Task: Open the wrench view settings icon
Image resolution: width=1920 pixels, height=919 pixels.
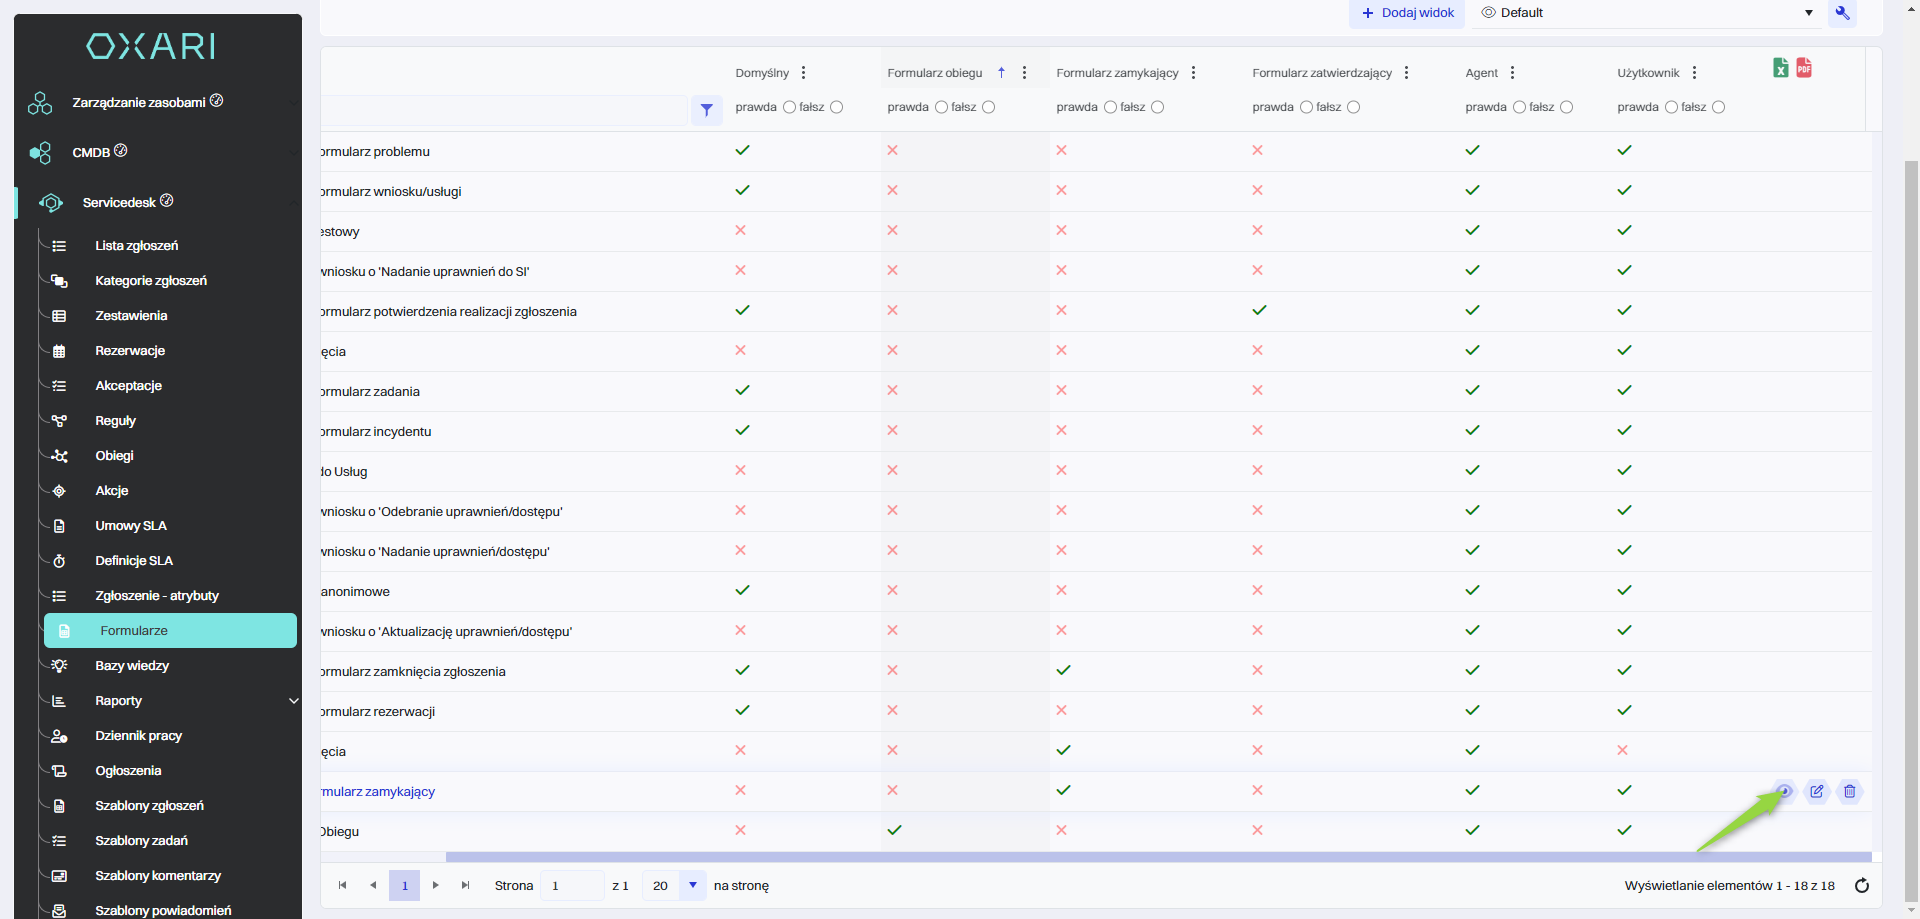Action: click(x=1842, y=13)
